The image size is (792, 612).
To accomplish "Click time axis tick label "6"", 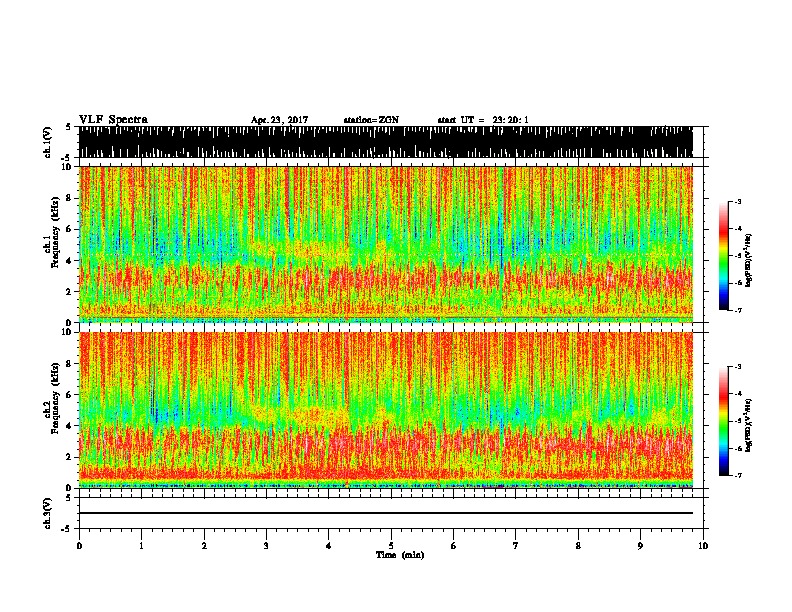I will click(x=454, y=546).
